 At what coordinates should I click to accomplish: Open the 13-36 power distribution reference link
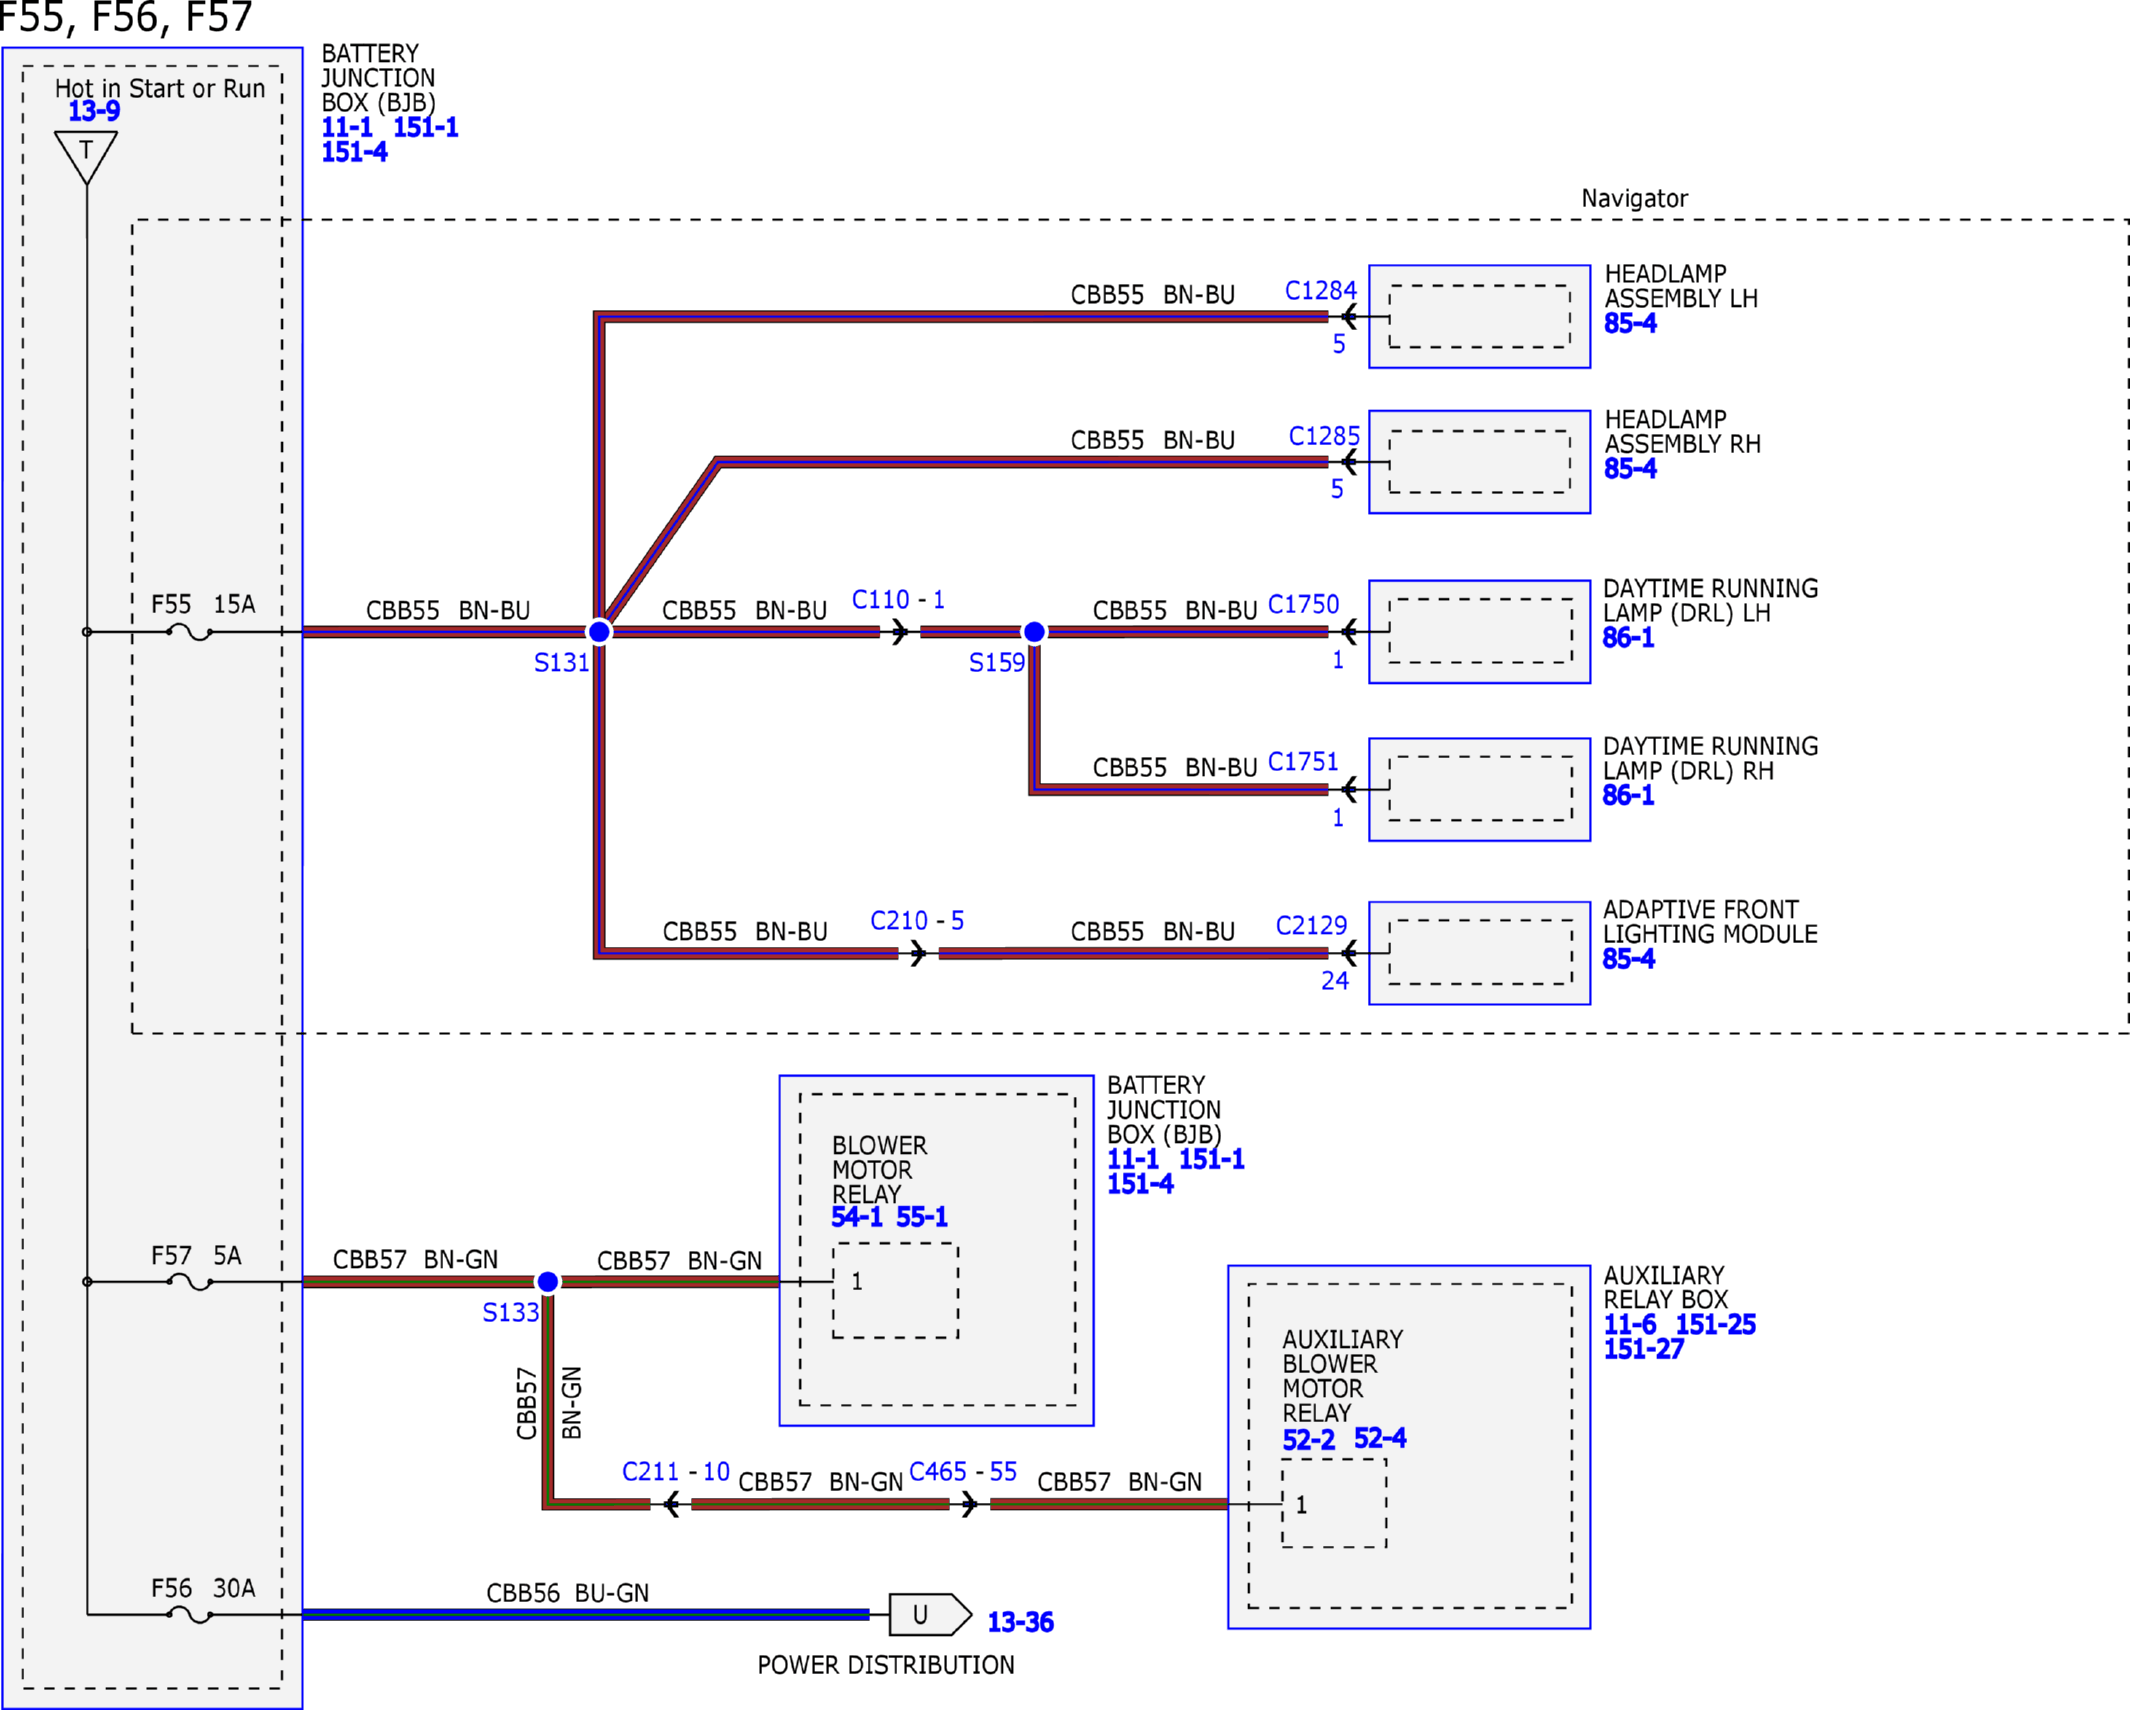1020,1622
